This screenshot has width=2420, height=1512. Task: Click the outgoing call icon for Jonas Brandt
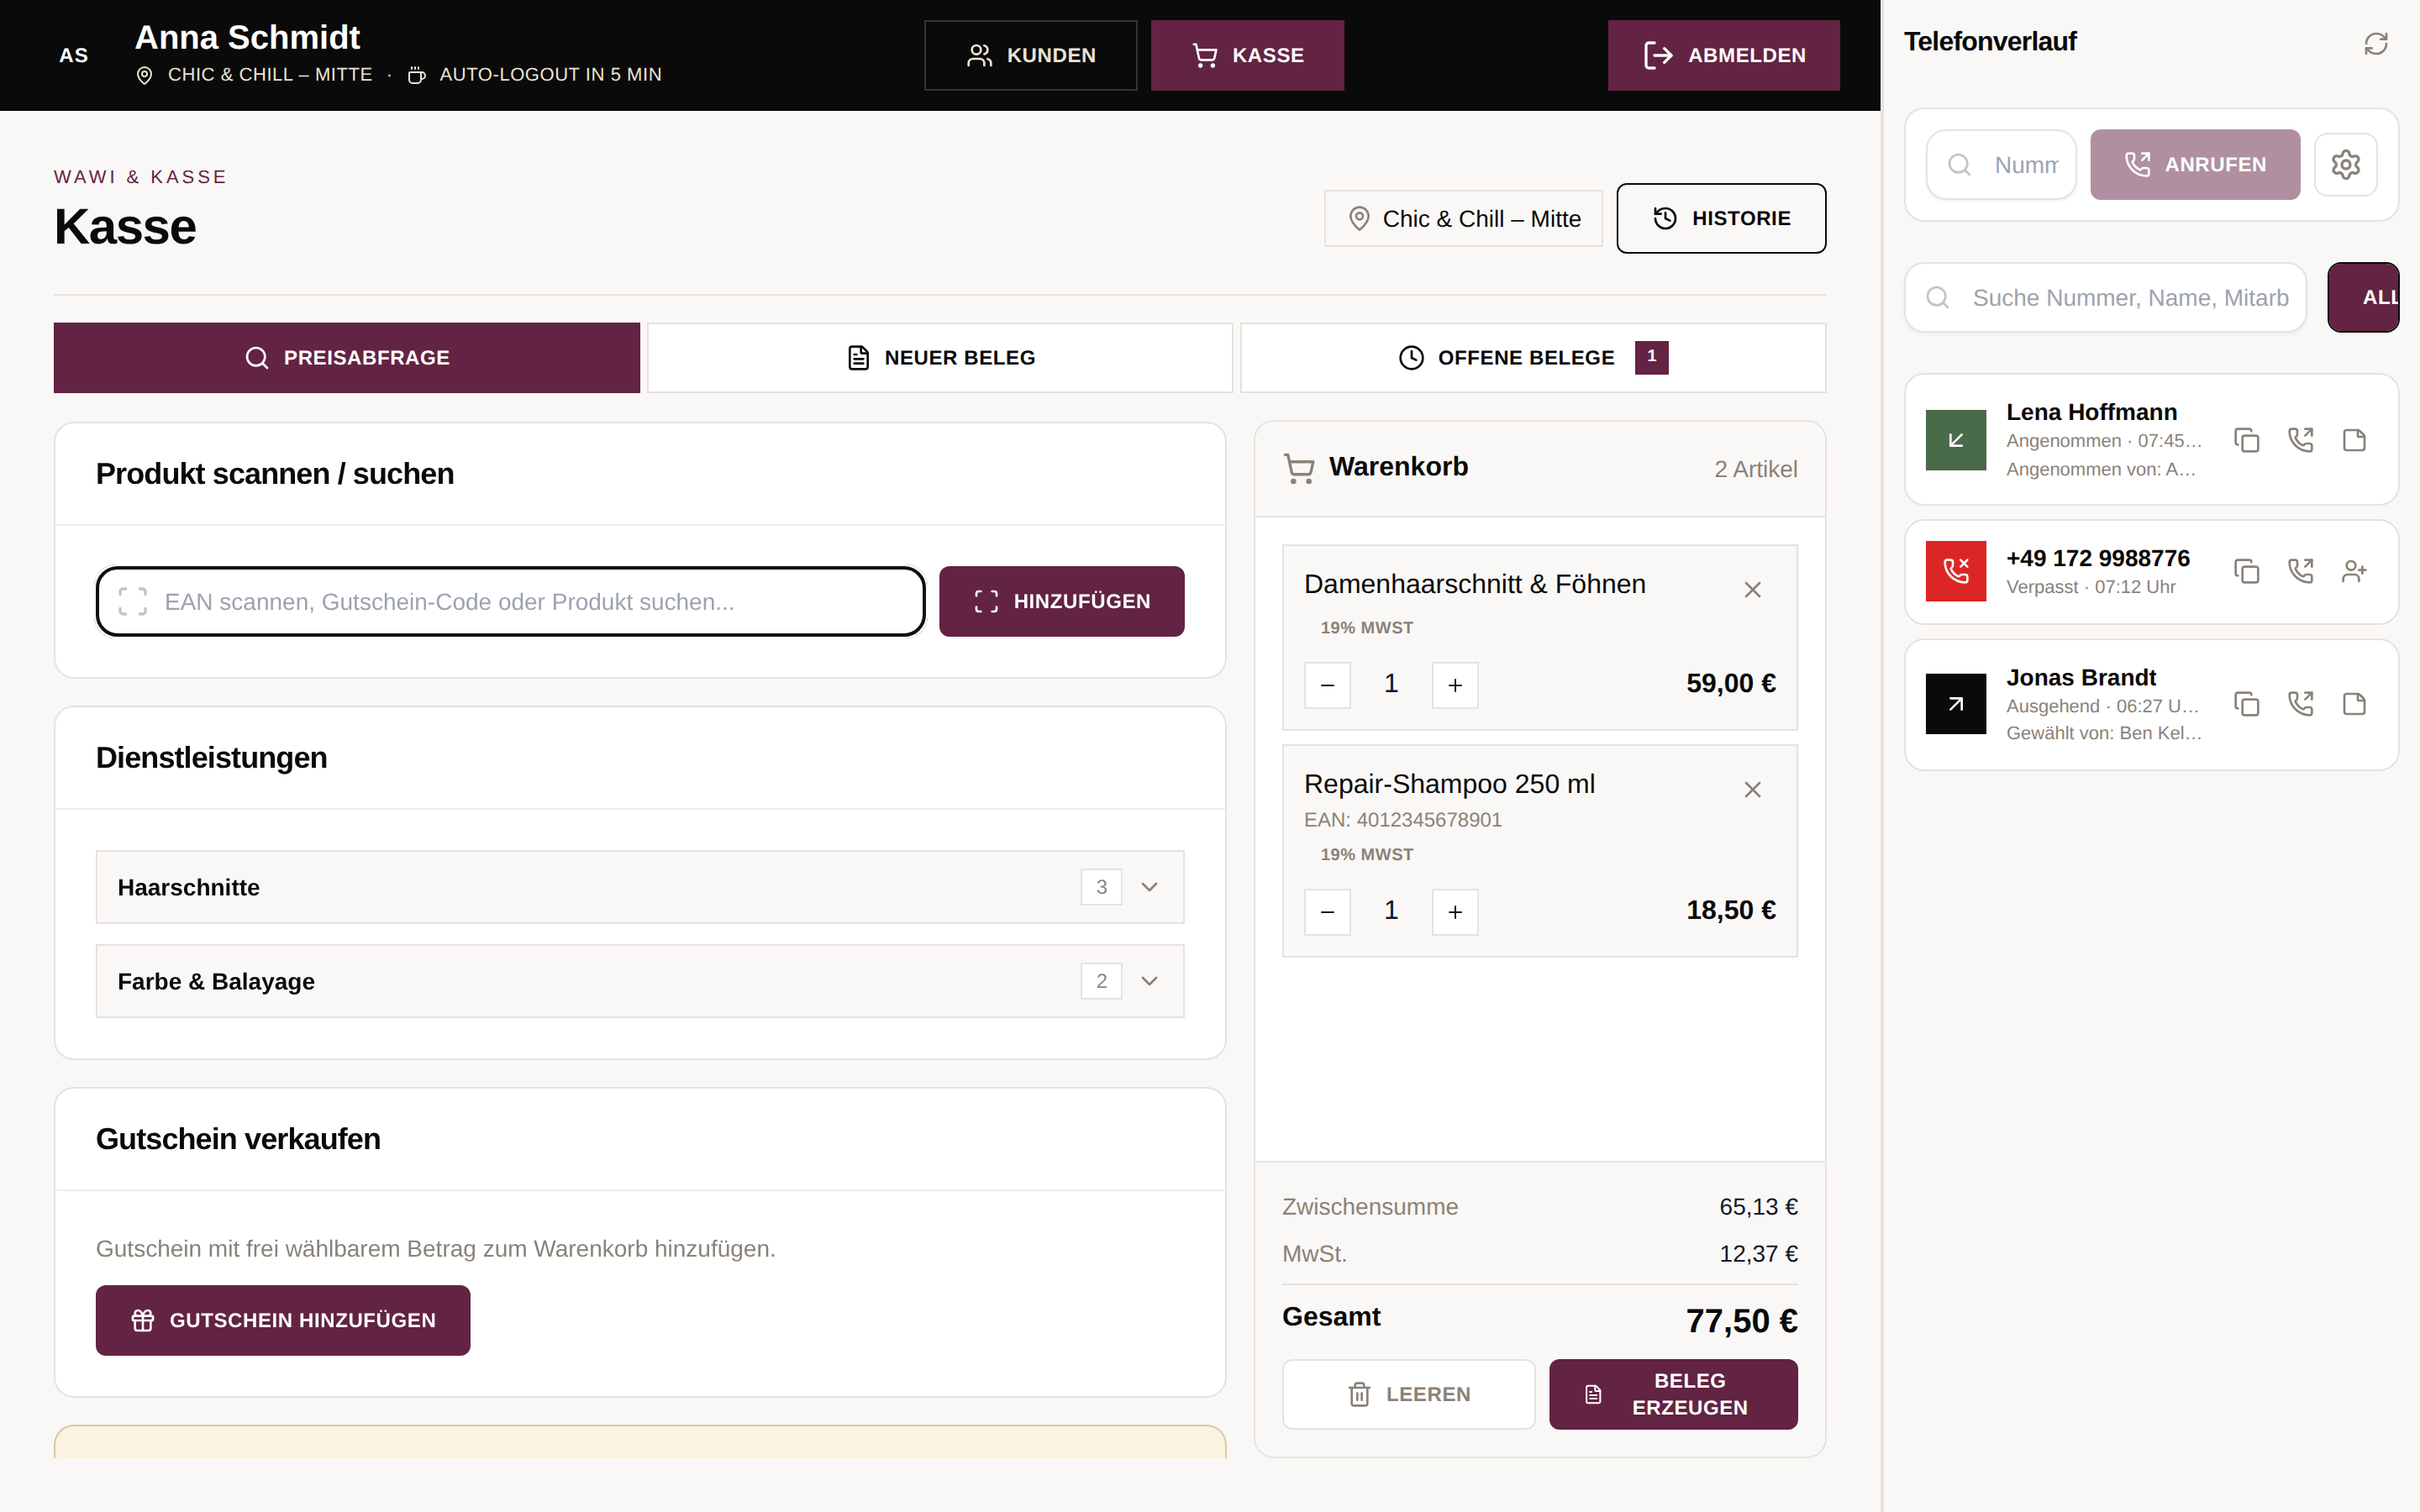pos(1955,704)
